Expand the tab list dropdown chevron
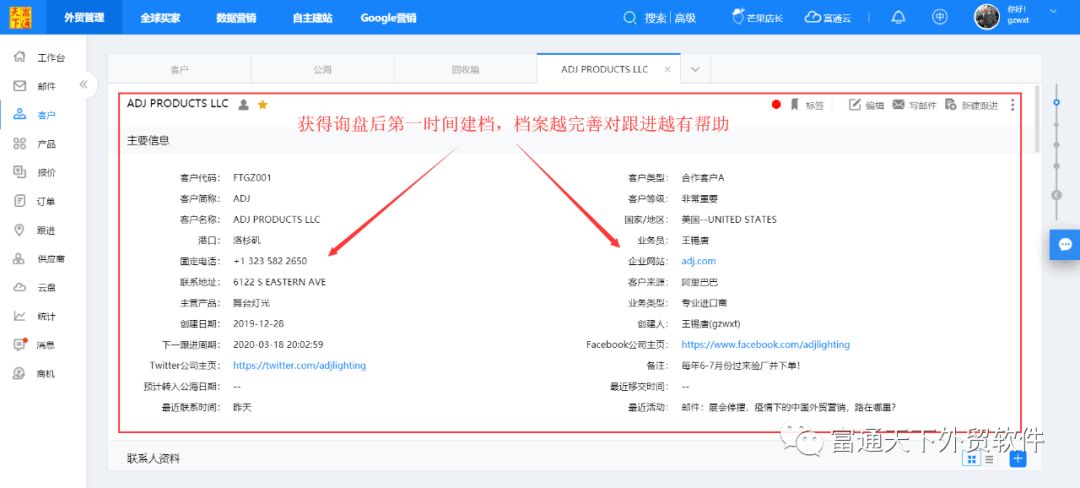 [696, 70]
